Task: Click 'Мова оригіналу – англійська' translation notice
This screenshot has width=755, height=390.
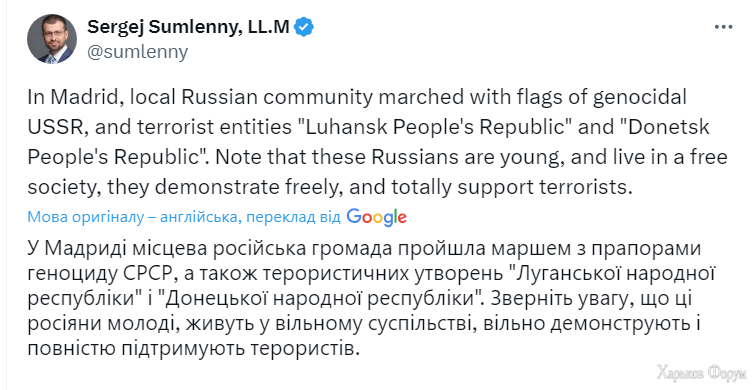Action: pyautogui.click(x=133, y=218)
